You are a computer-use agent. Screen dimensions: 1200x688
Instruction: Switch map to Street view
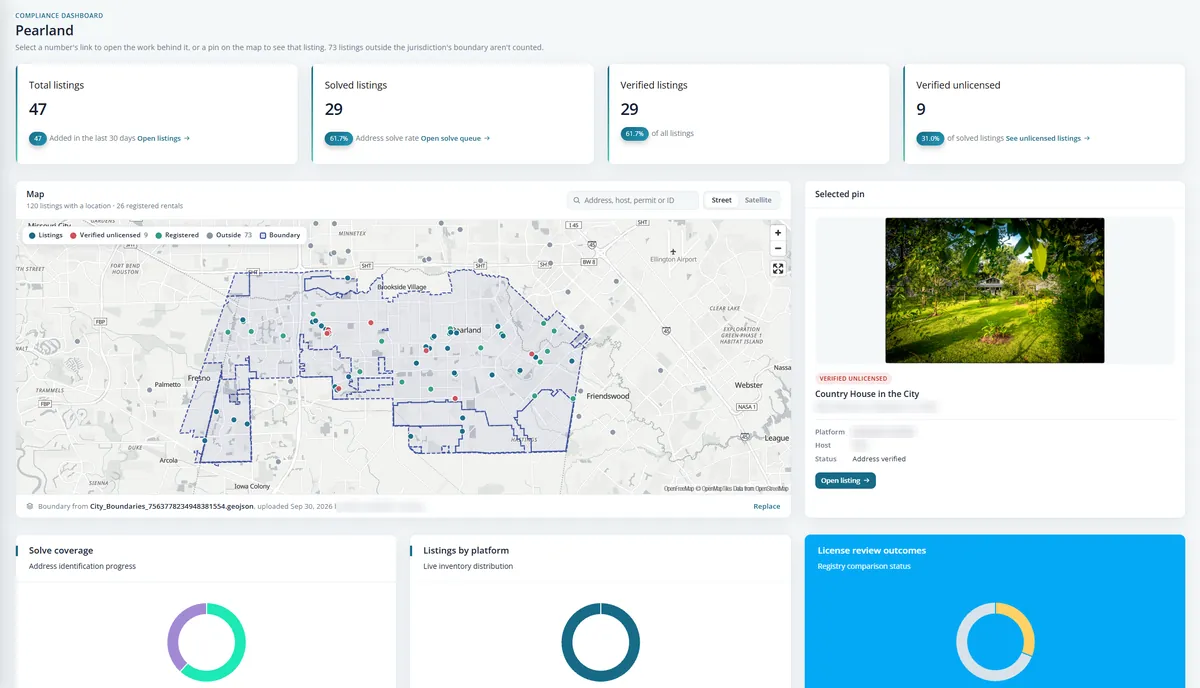click(x=721, y=200)
